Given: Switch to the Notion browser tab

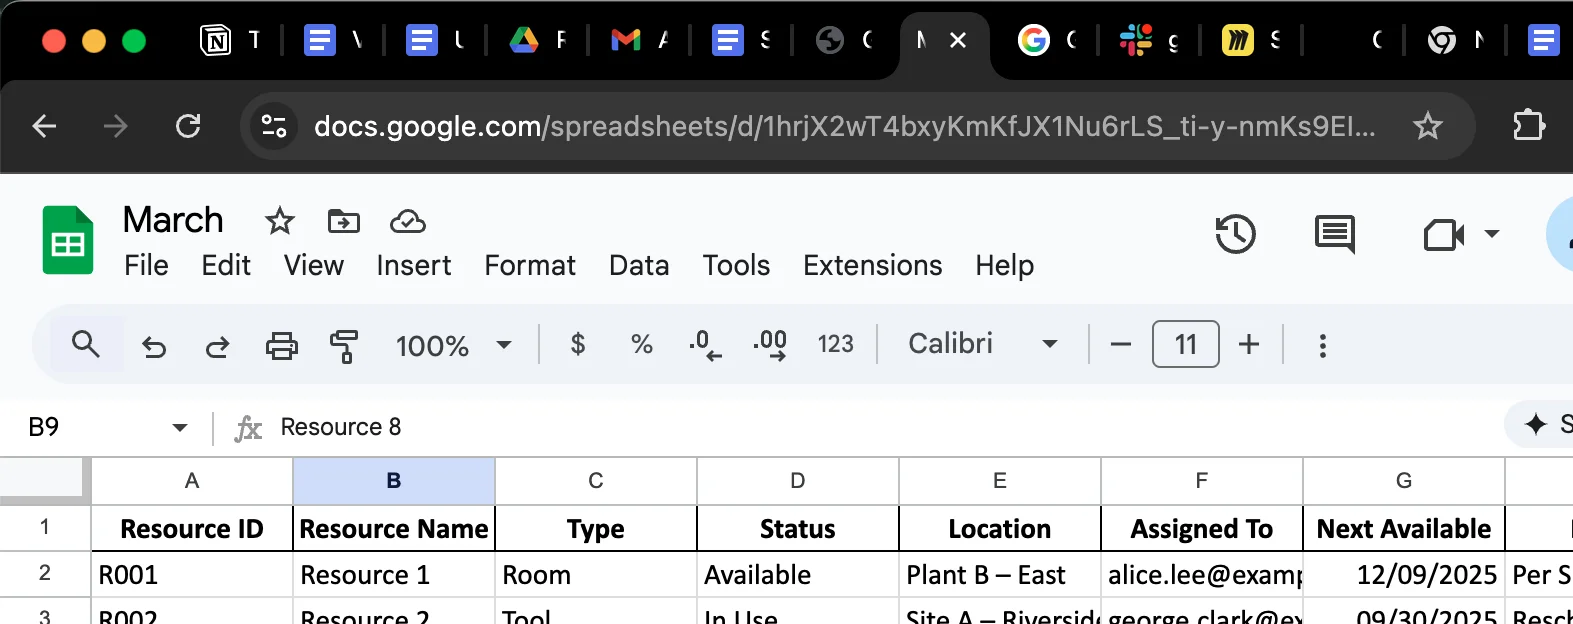Looking at the screenshot, I should (232, 40).
